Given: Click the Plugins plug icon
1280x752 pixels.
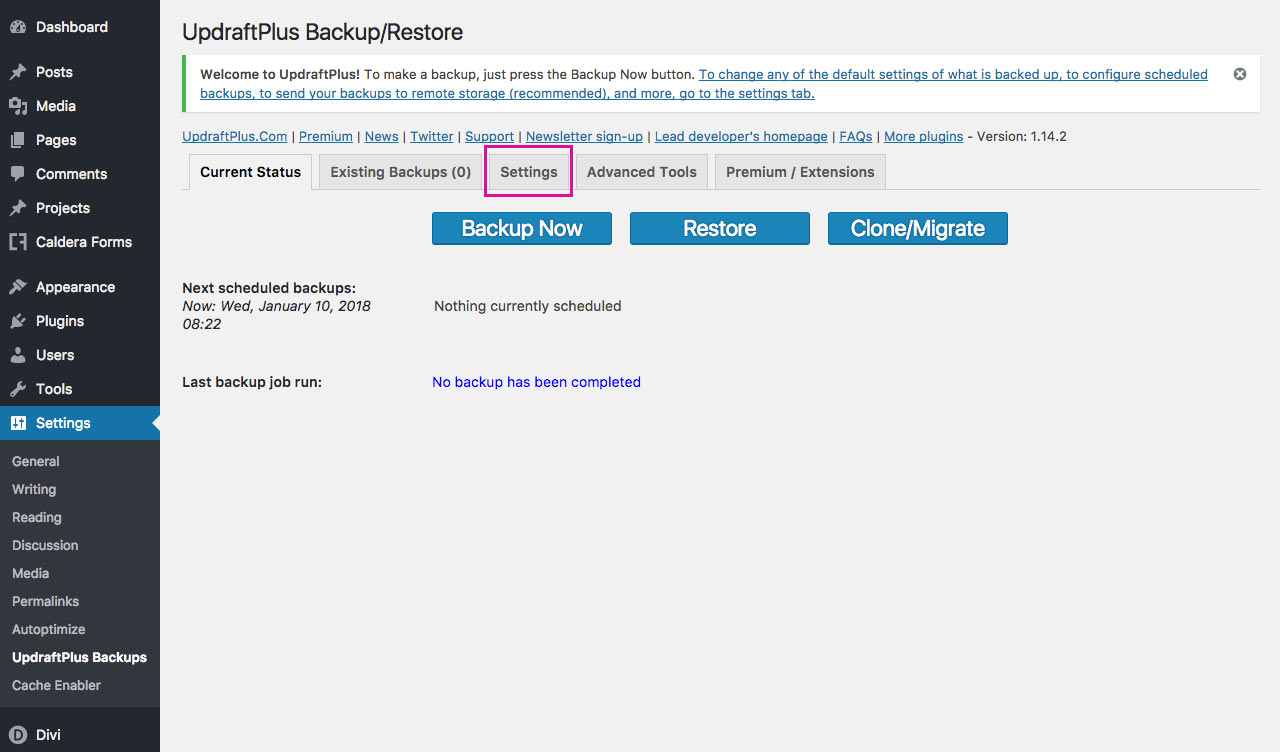Looking at the screenshot, I should coord(18,321).
